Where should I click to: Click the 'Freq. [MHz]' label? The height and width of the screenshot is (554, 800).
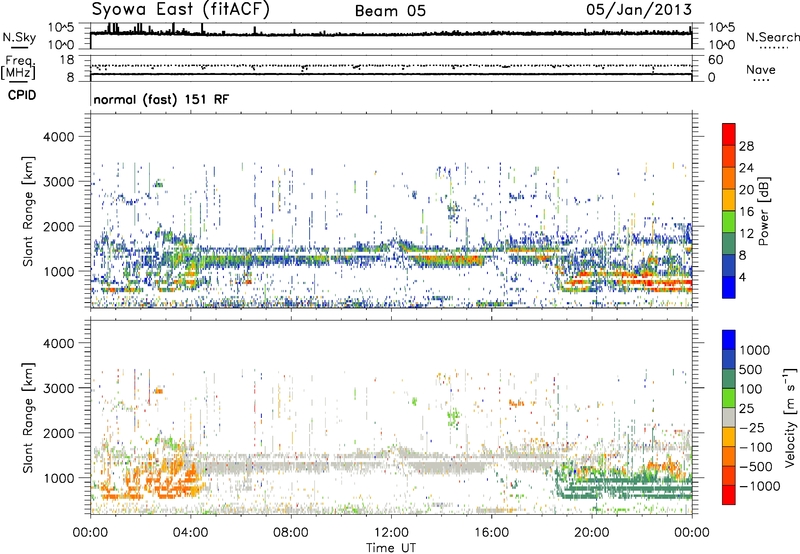coord(18,68)
